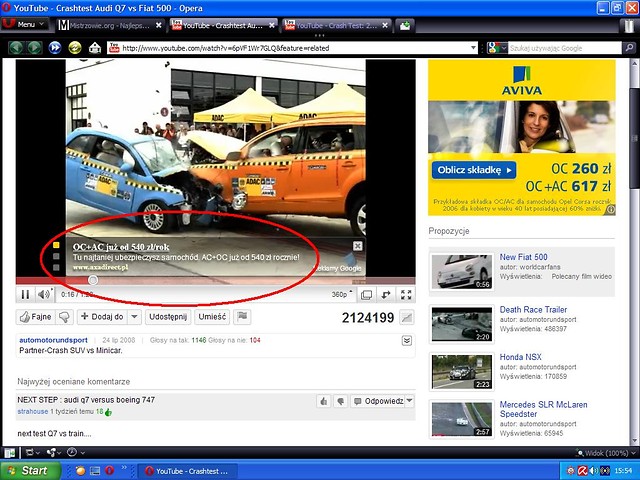The height and width of the screenshot is (480, 640).
Task: Click the expand player arrow icon
Action: [386, 295]
